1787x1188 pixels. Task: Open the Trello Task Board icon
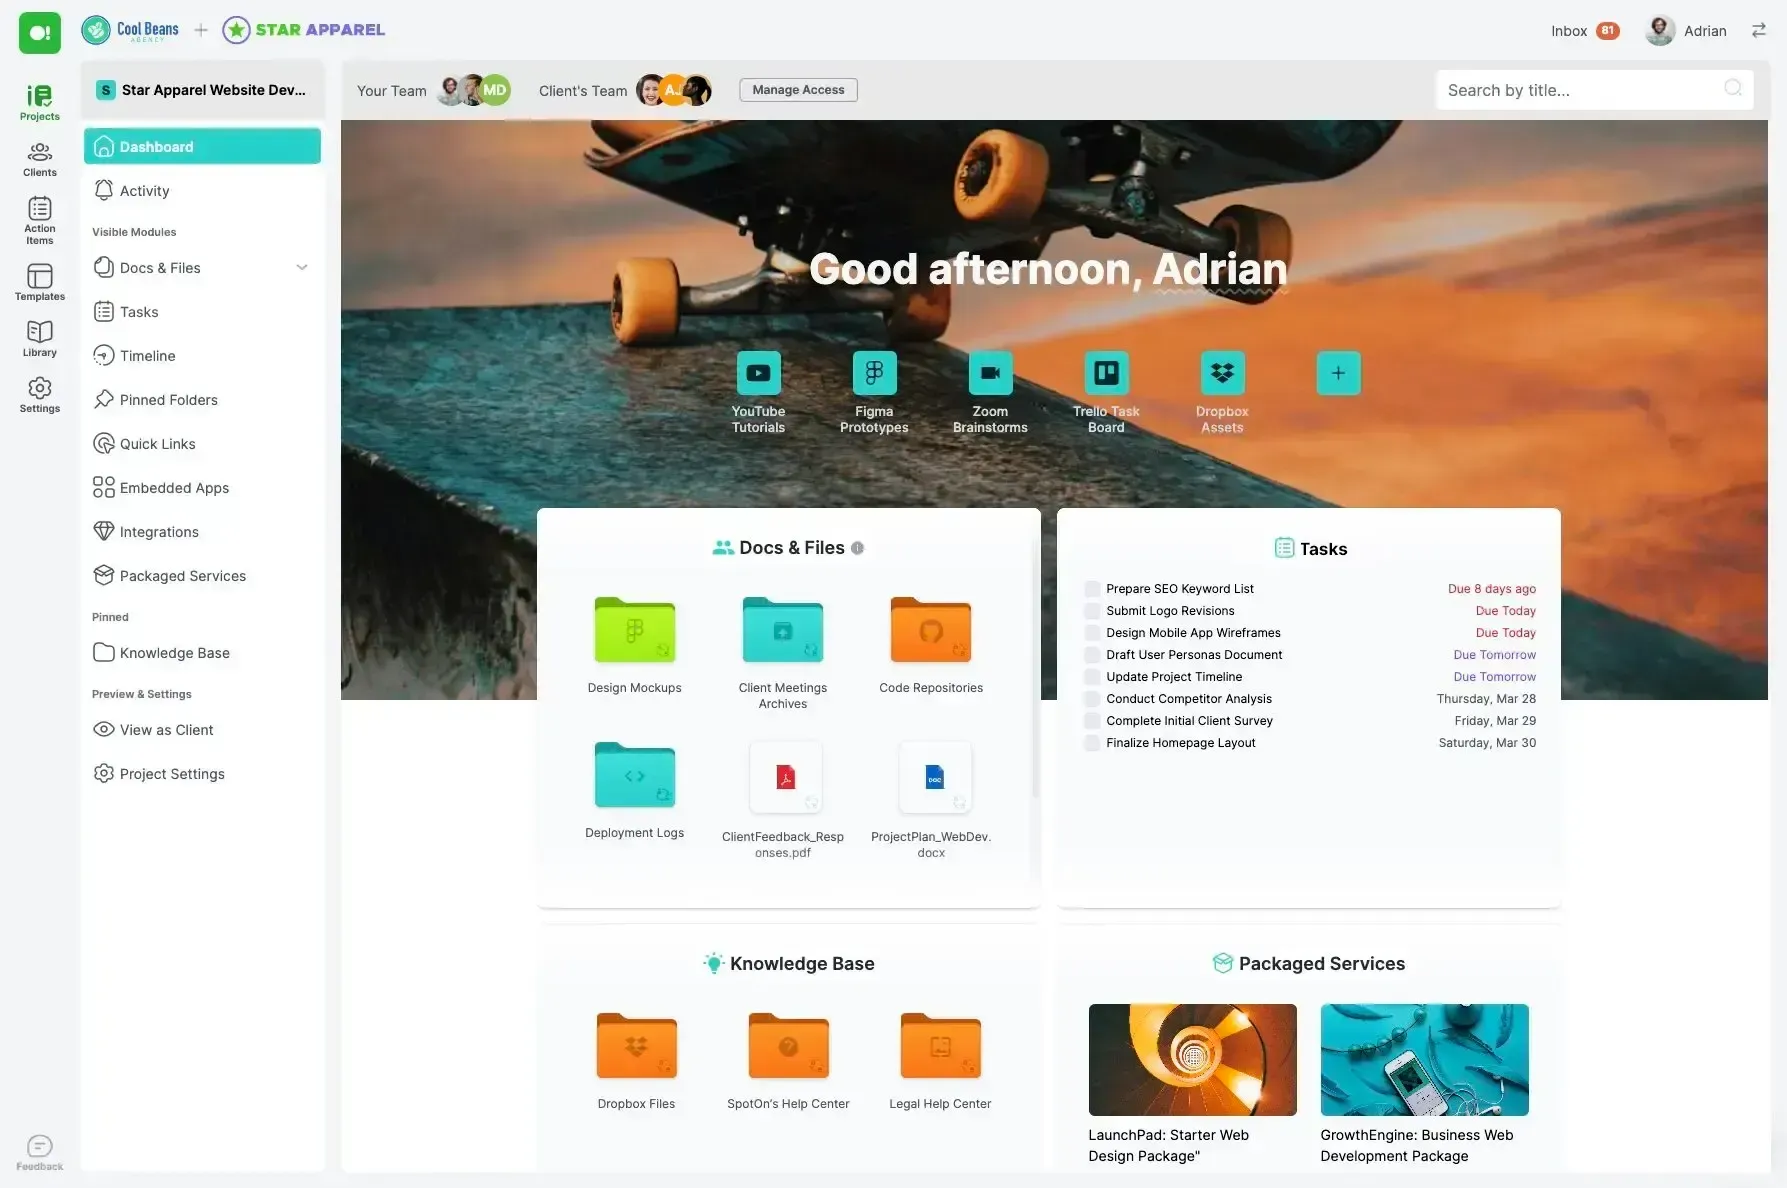point(1106,373)
